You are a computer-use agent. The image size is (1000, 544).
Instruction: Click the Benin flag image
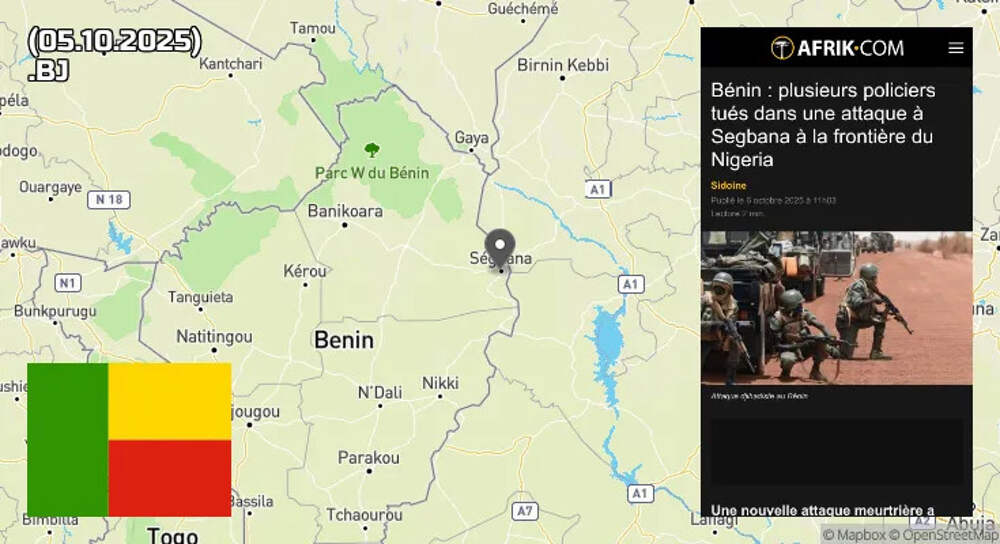[x=129, y=439]
